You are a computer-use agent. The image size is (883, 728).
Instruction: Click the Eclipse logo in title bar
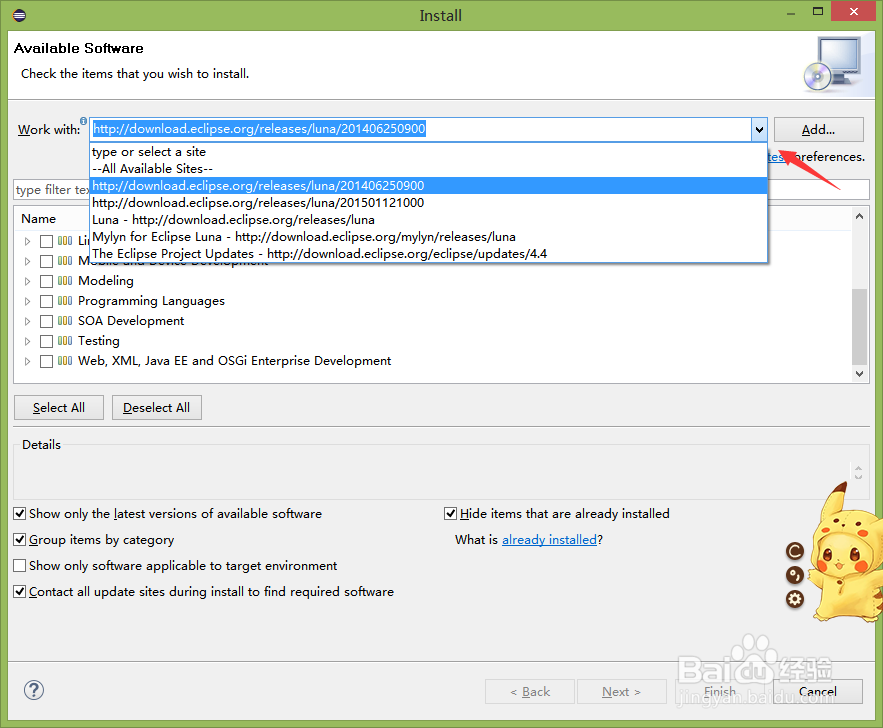click(x=19, y=15)
